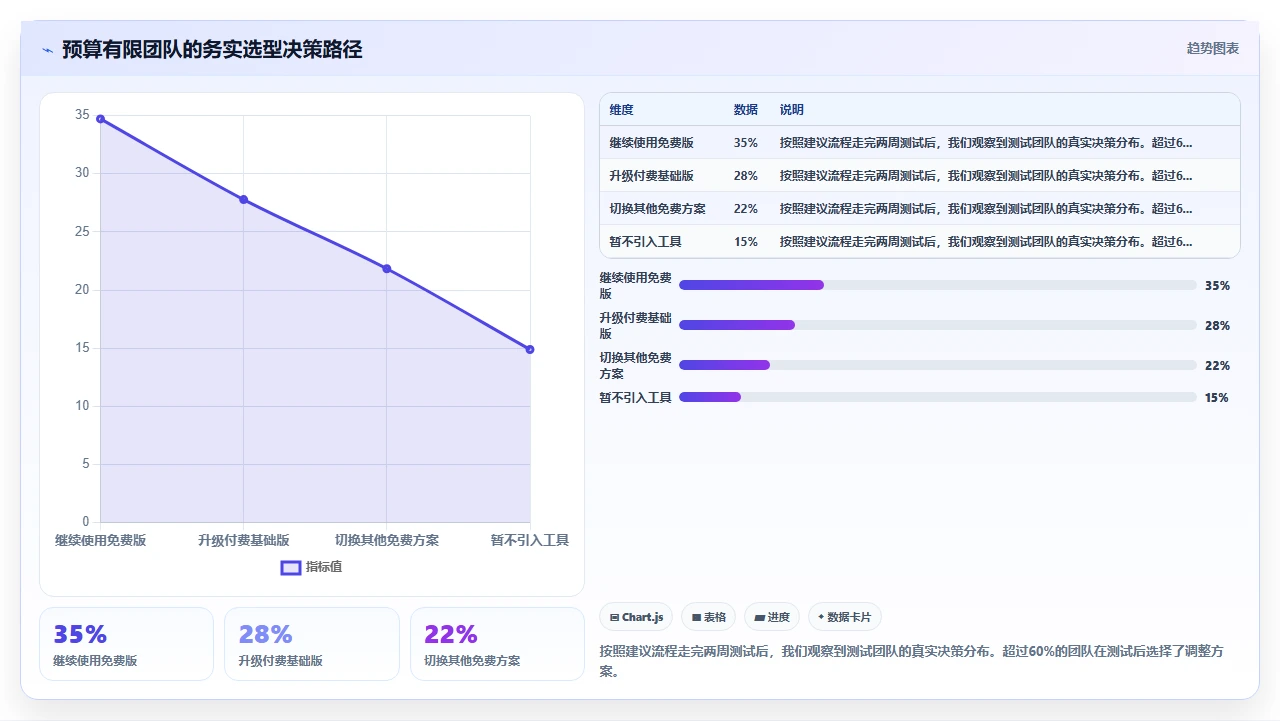Click the 15% value beside the last progress bar
Screen dimensions: 1280x721
click(1217, 398)
